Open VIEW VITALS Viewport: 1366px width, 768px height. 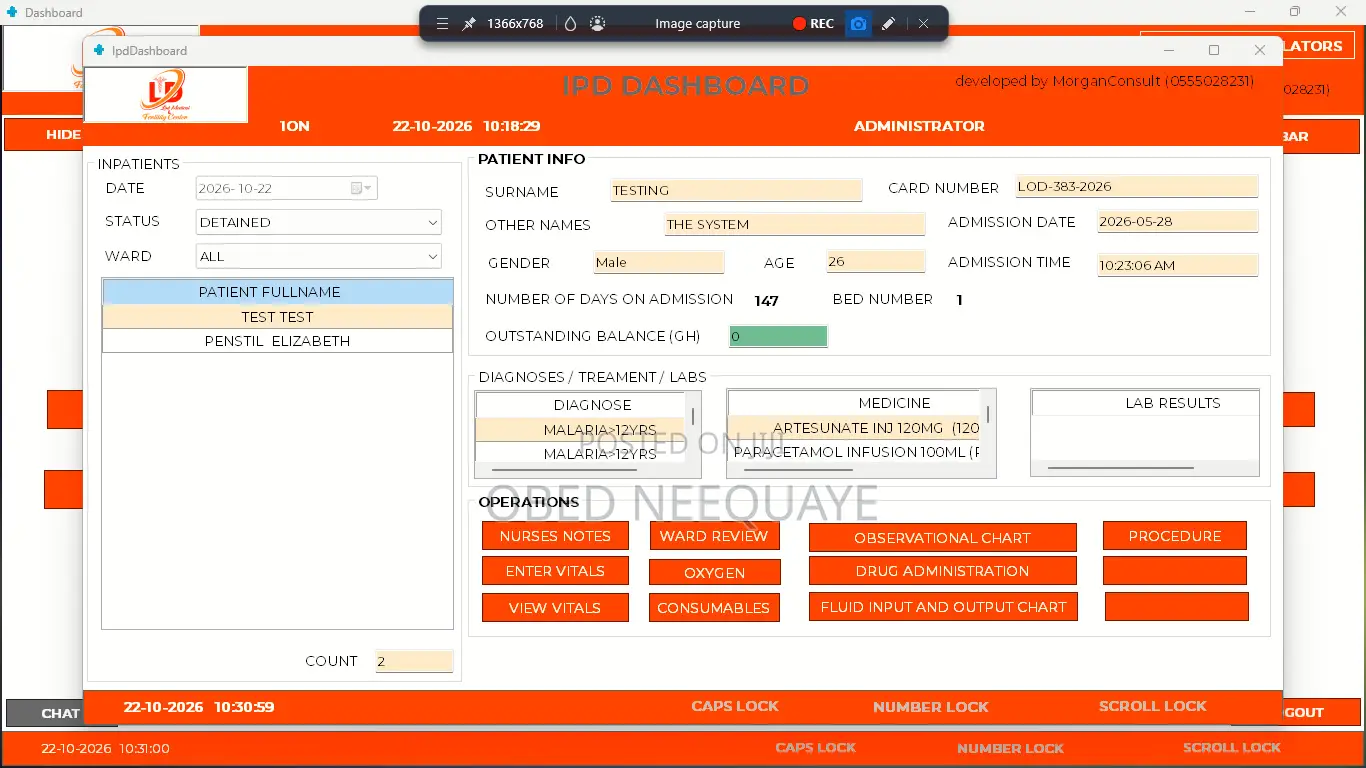pos(555,607)
